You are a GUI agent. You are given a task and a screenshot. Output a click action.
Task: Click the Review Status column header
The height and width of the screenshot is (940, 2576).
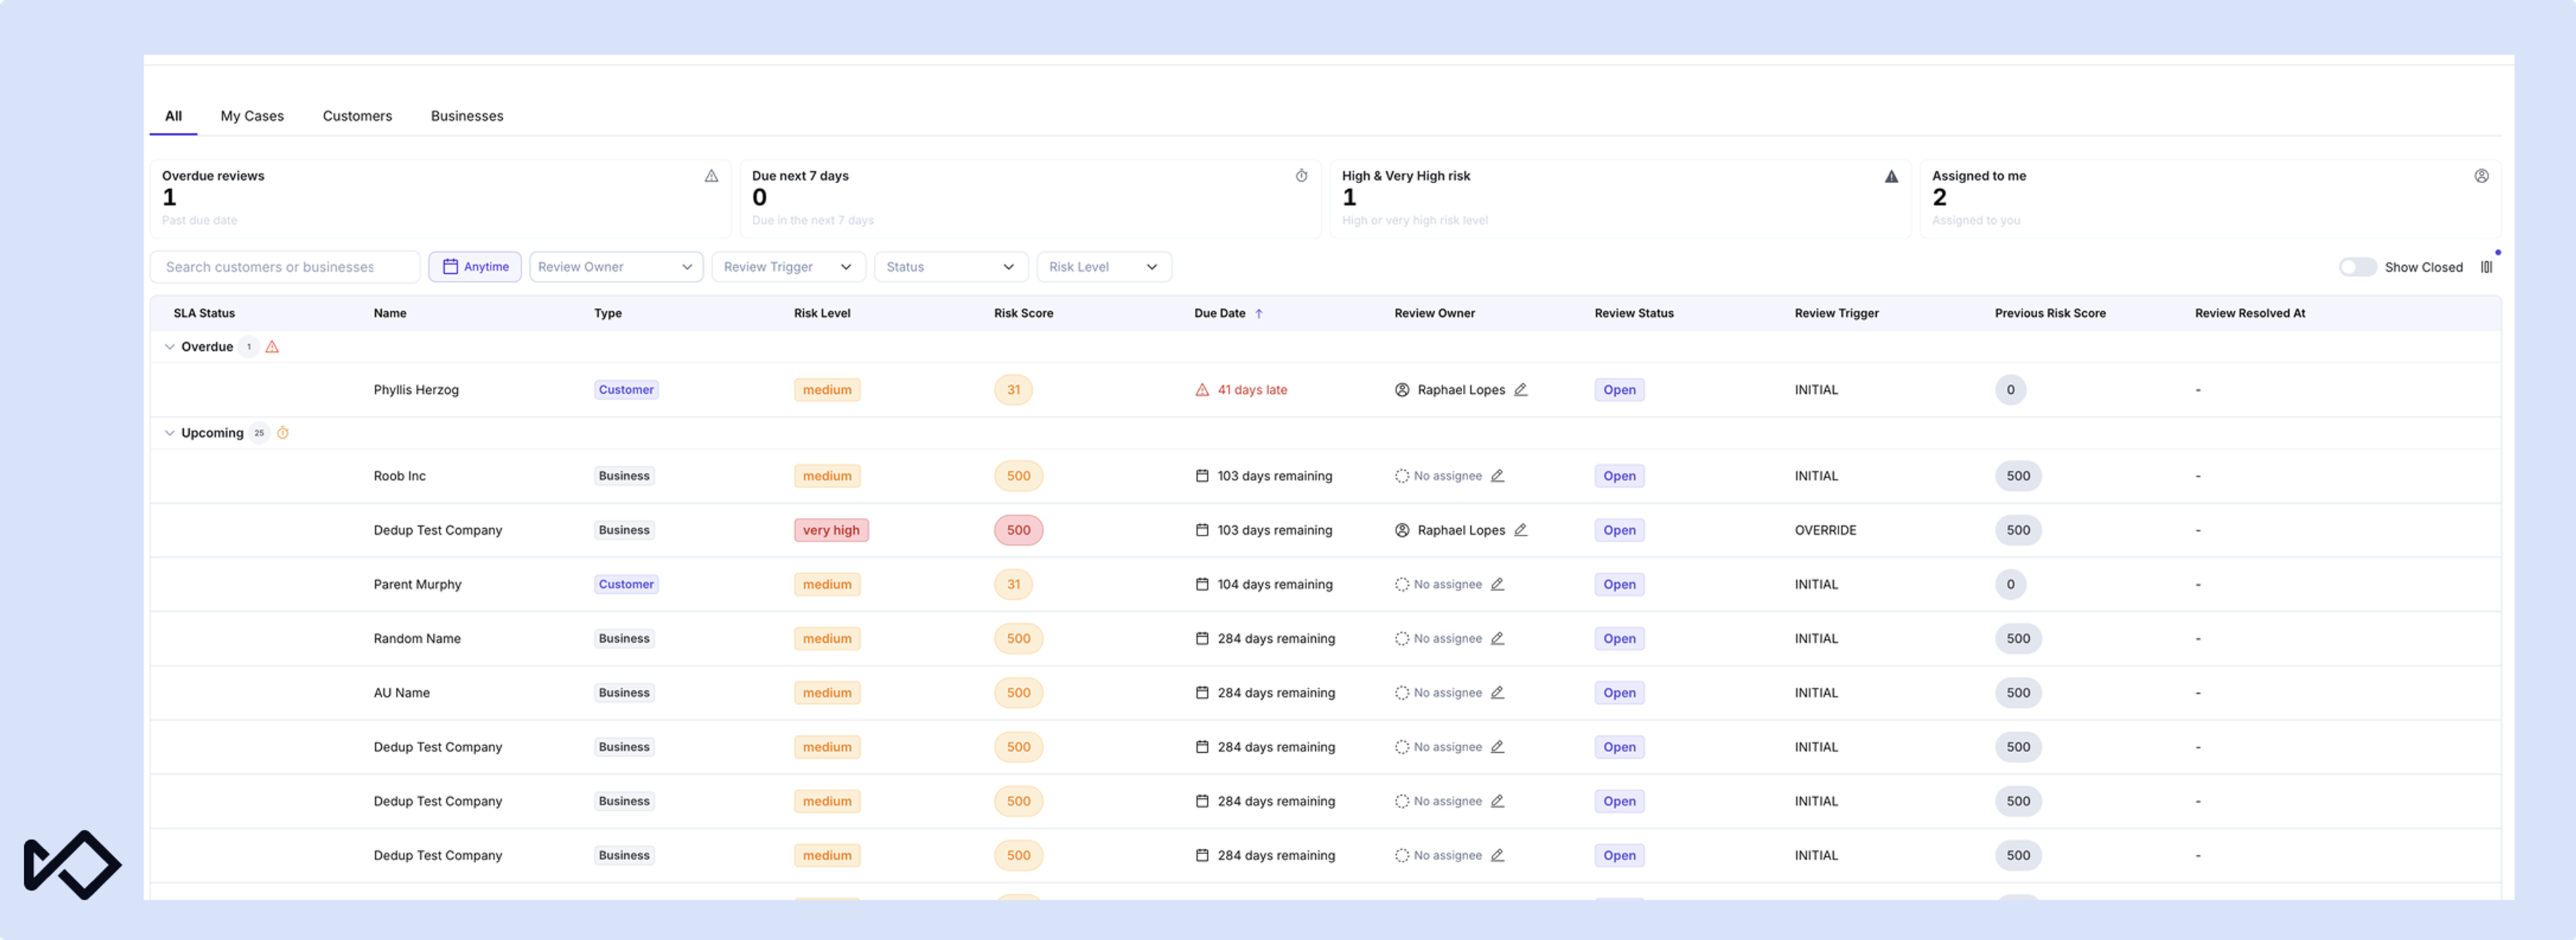tap(1634, 313)
